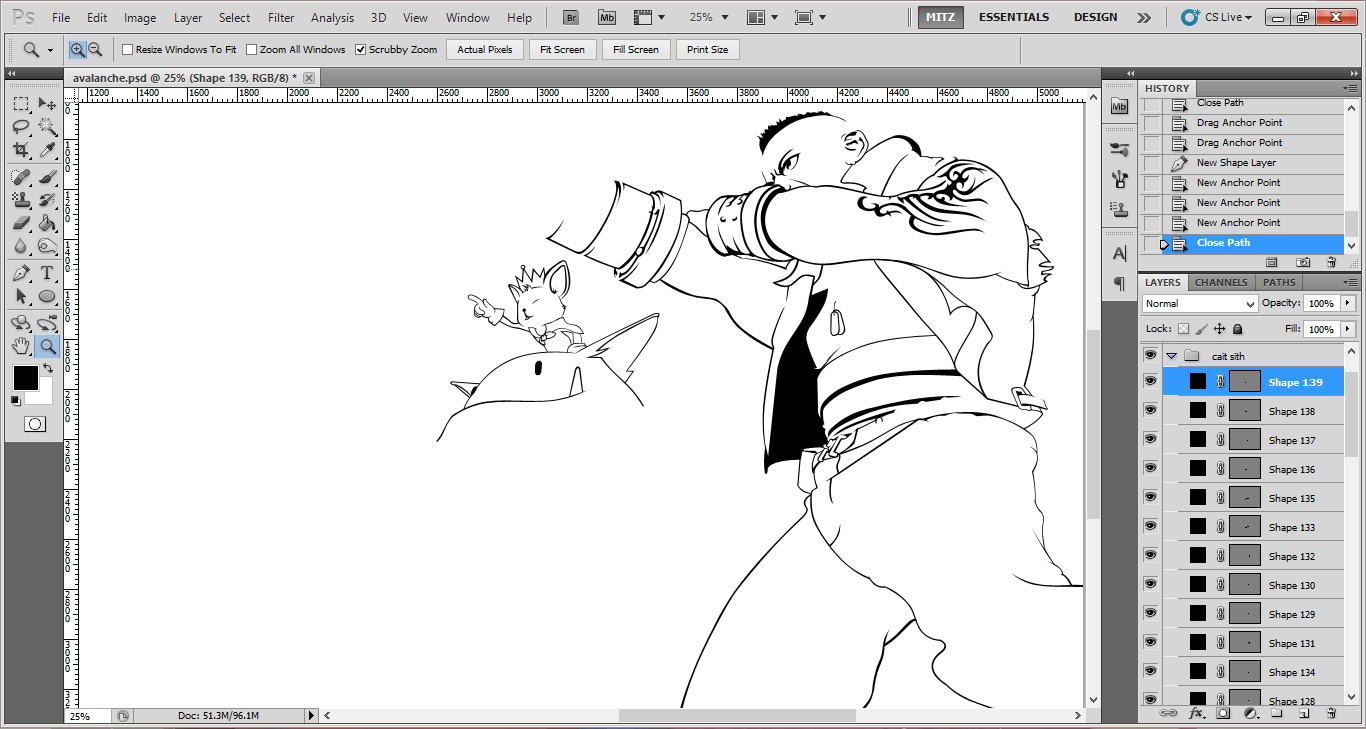This screenshot has height=729, width=1366.
Task: Delete layer using Layers panel trash icon
Action: (x=1331, y=714)
